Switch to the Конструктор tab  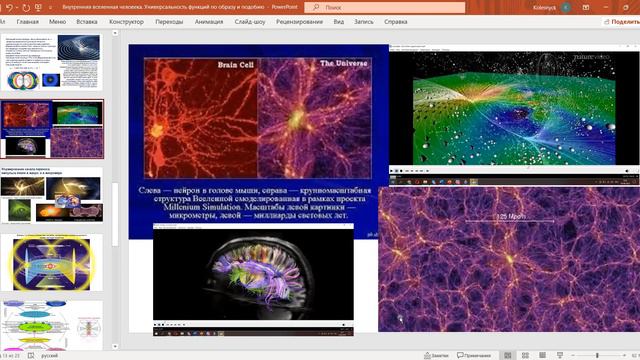[x=127, y=22]
